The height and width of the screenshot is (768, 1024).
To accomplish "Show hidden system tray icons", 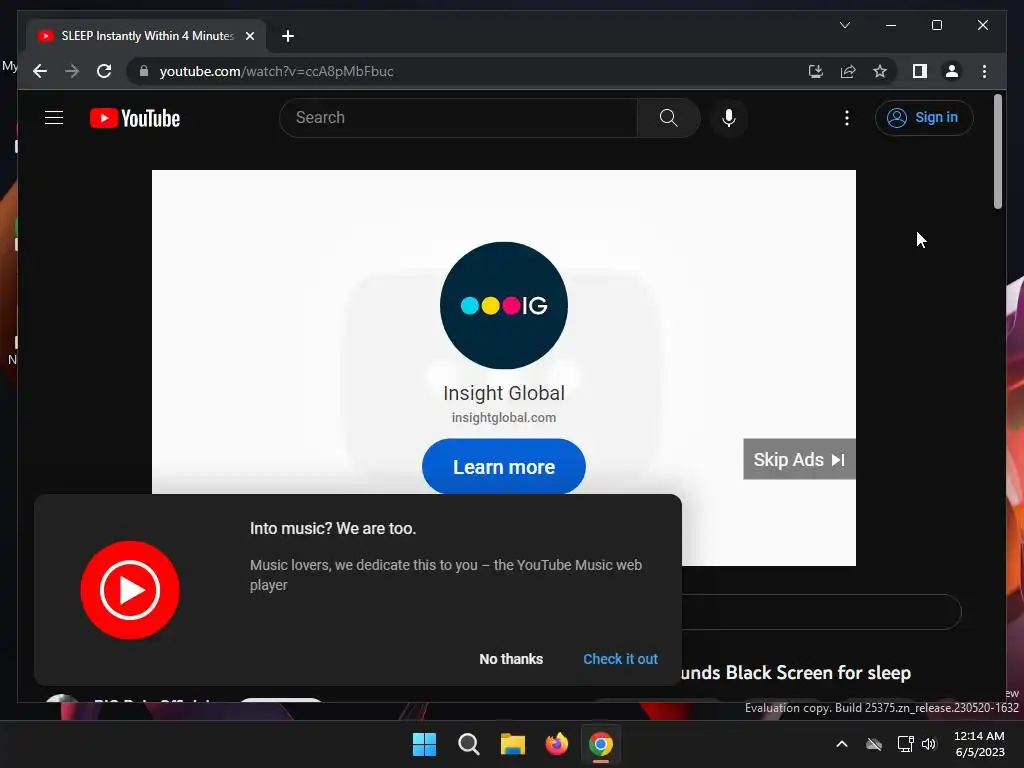I will point(842,744).
